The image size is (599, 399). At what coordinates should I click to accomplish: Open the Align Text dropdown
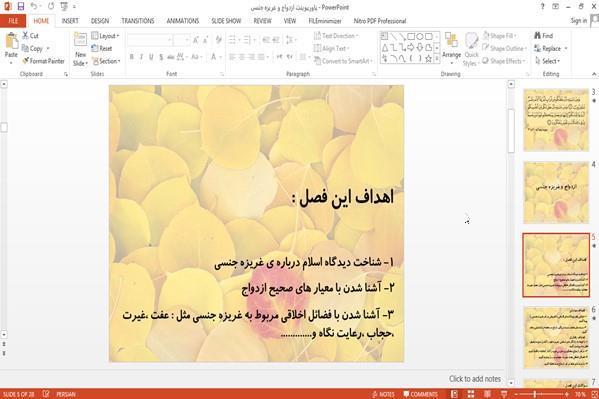tap(331, 49)
